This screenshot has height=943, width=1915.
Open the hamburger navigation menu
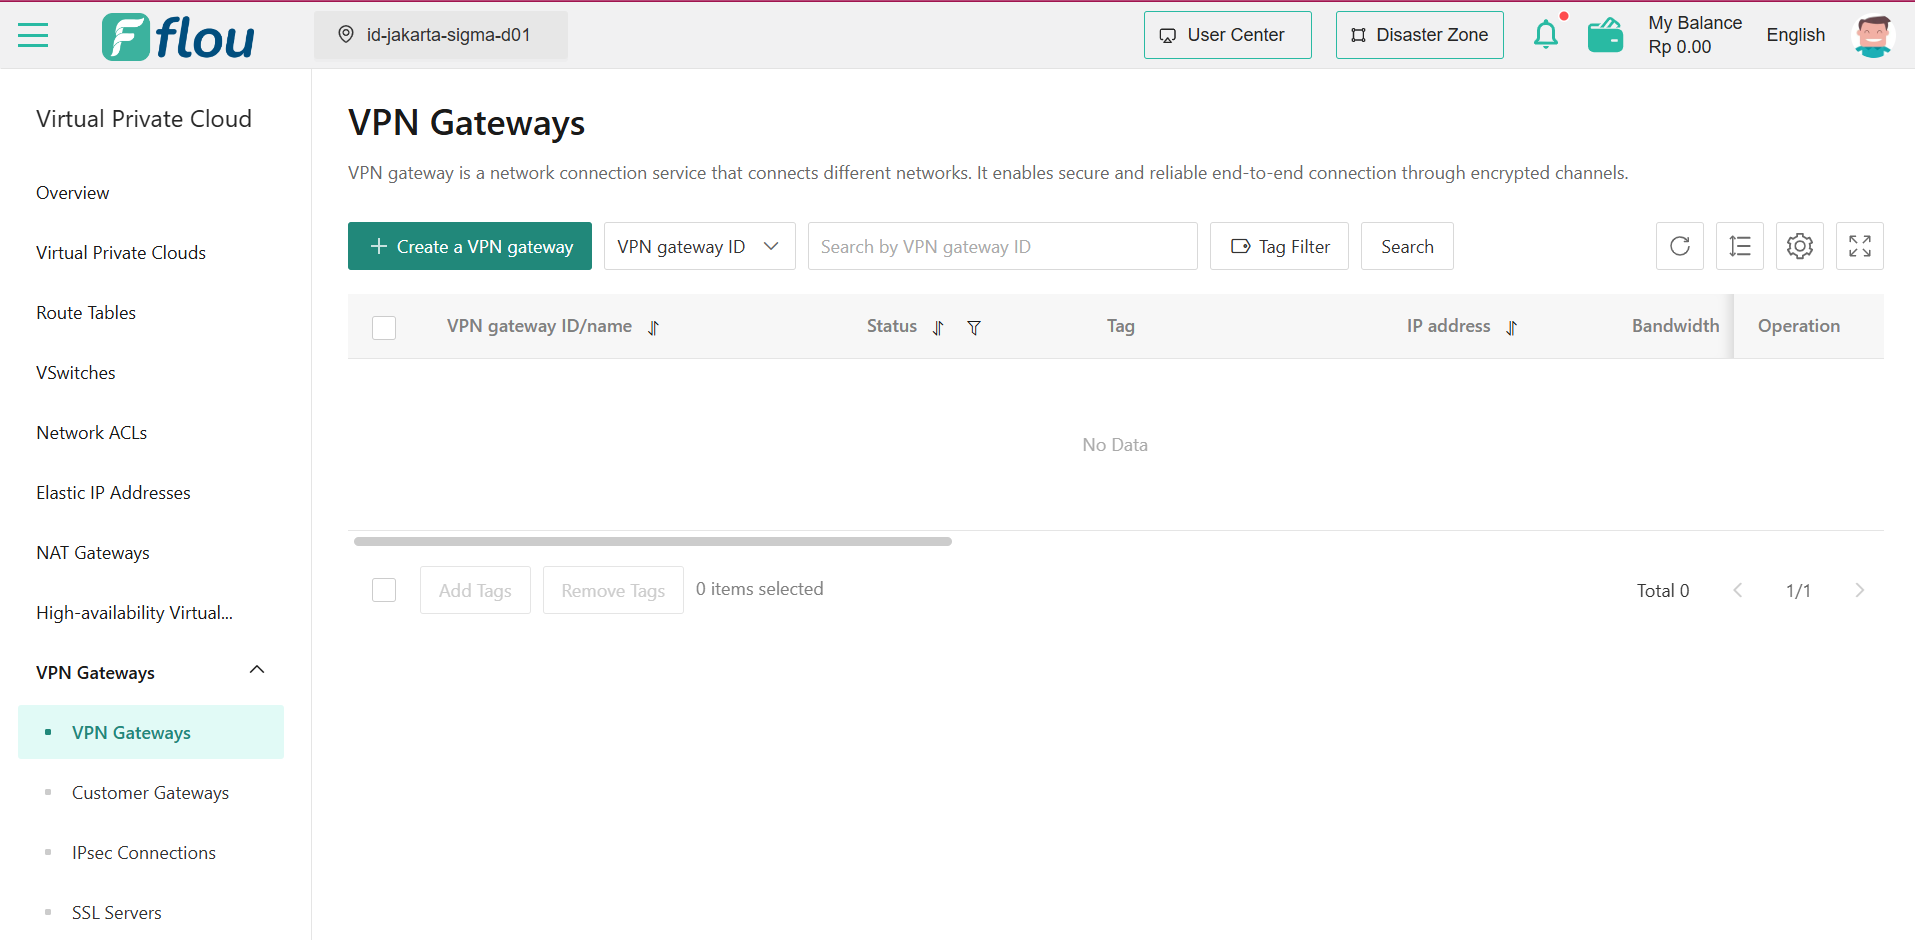[33, 36]
